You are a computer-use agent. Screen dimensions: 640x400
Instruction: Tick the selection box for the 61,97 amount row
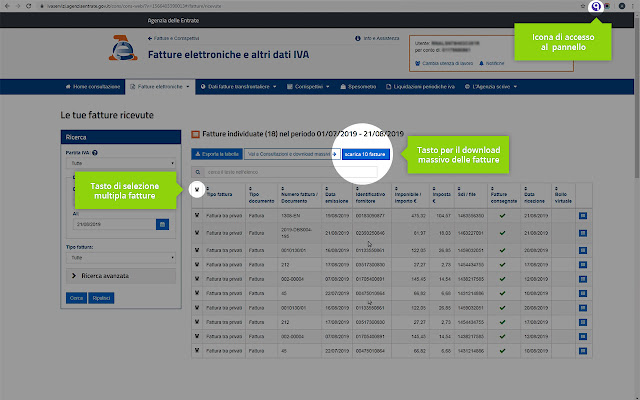click(x=197, y=233)
